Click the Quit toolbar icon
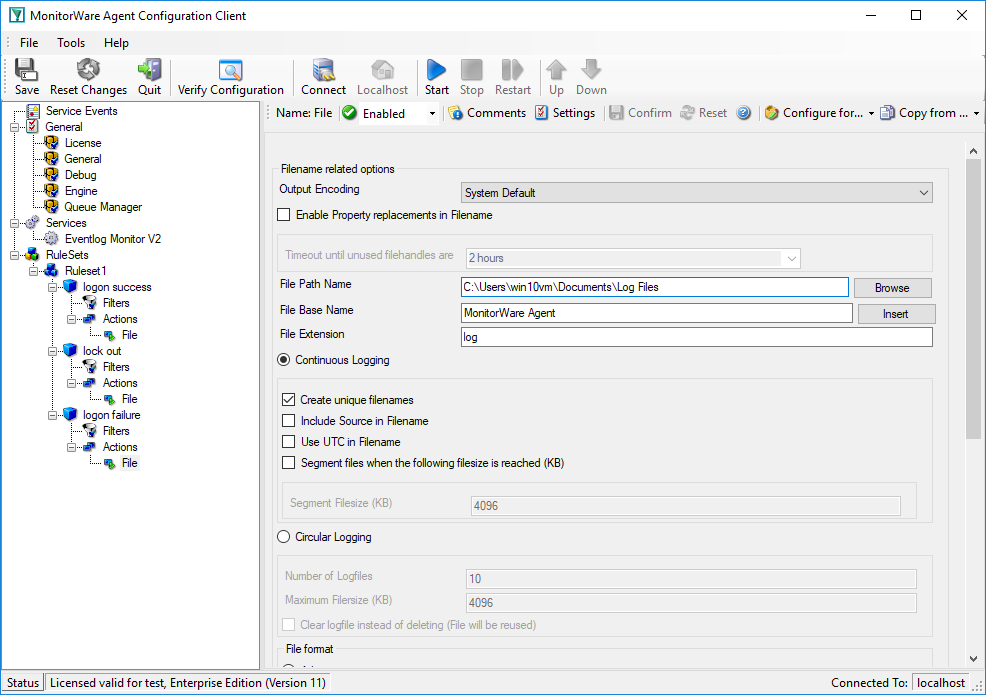The height and width of the screenshot is (695, 986). pos(150,70)
